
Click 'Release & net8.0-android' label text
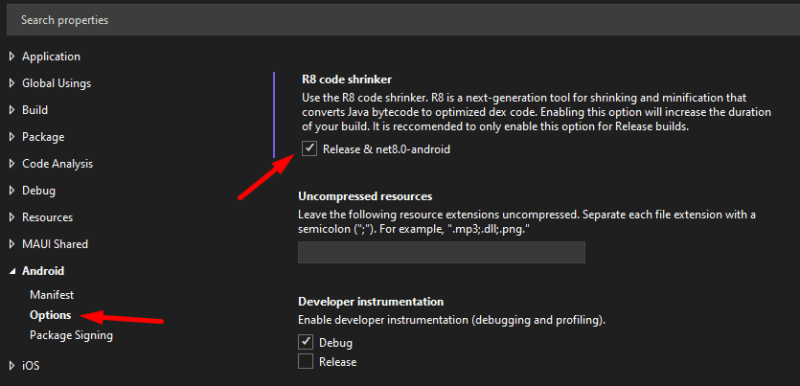pos(387,149)
